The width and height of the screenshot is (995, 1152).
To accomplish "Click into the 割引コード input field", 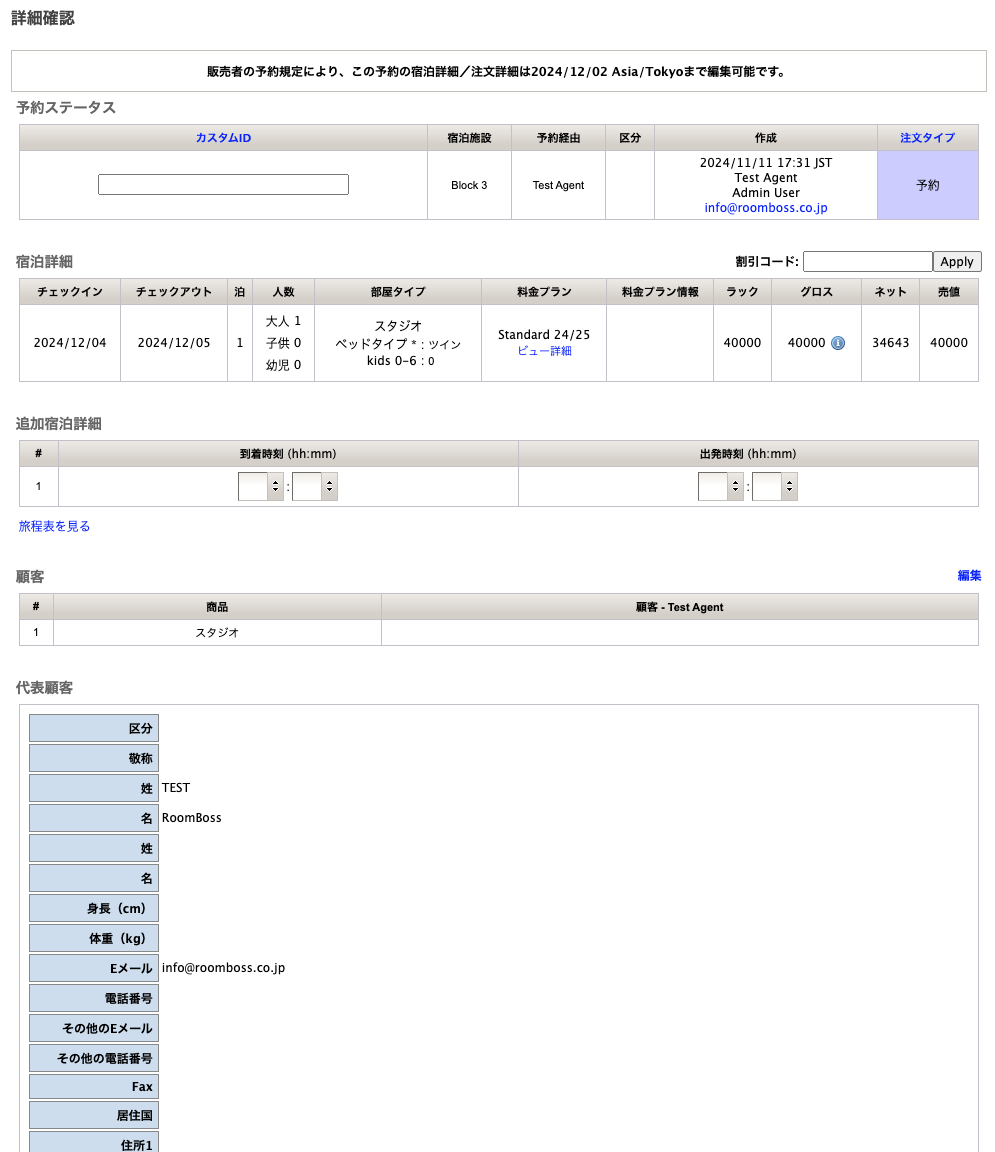I will point(867,261).
